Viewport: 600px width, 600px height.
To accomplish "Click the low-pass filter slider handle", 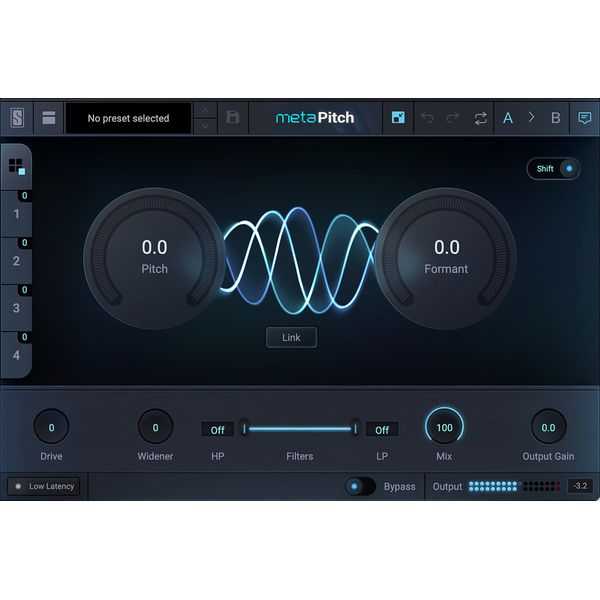I will point(355,429).
